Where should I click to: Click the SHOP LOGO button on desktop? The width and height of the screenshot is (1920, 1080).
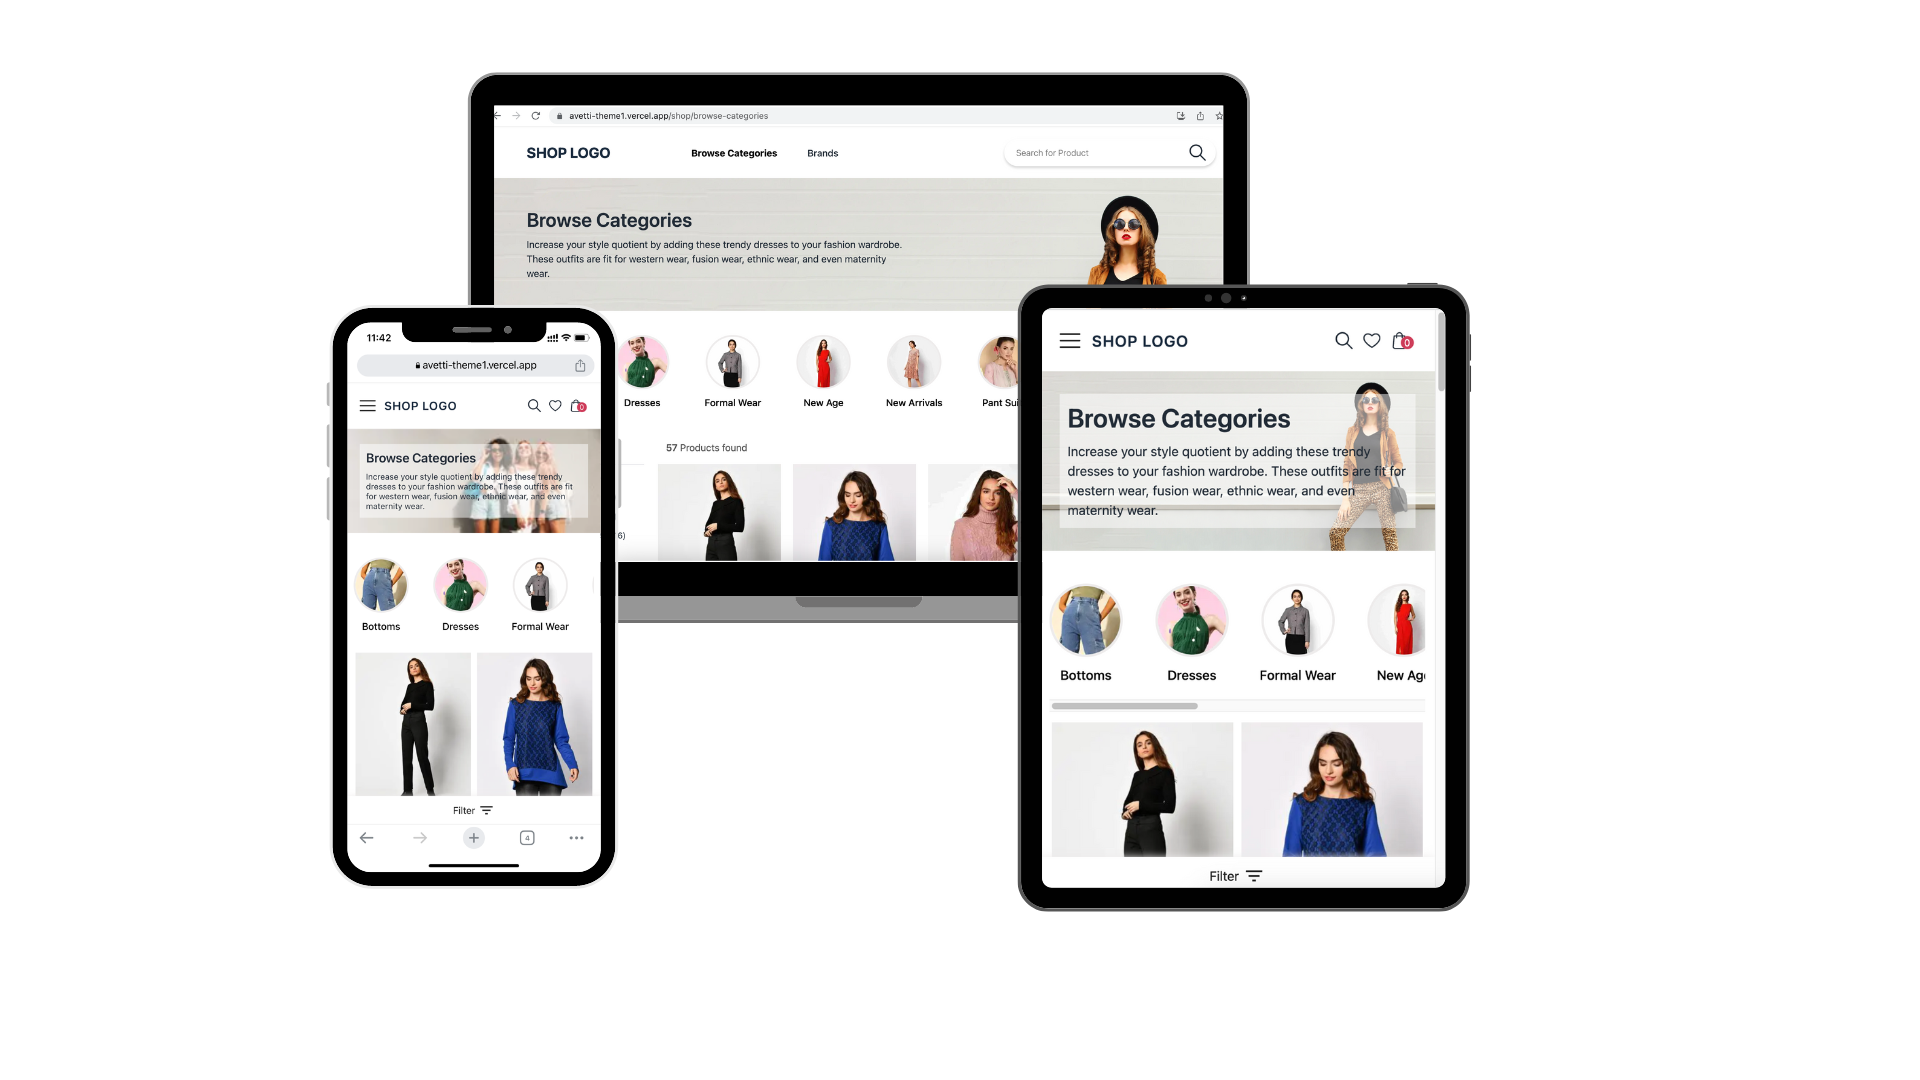pos(567,153)
